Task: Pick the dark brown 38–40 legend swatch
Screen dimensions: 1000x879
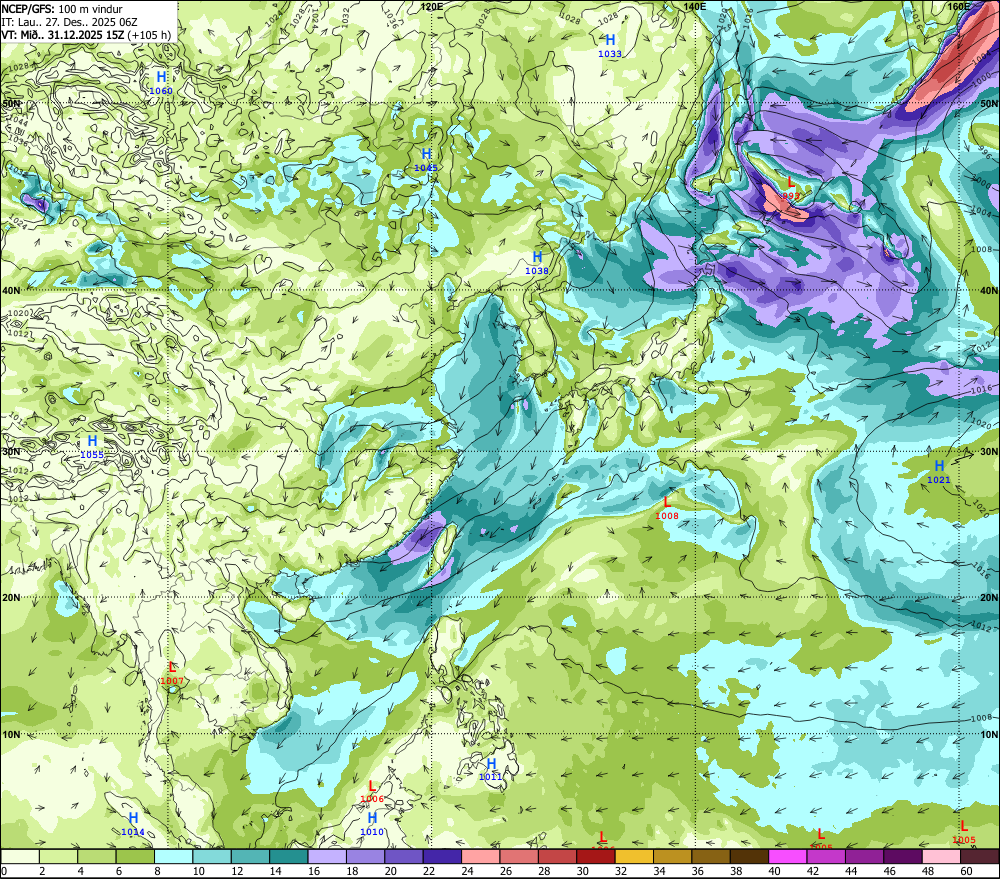Action: (x=749, y=856)
